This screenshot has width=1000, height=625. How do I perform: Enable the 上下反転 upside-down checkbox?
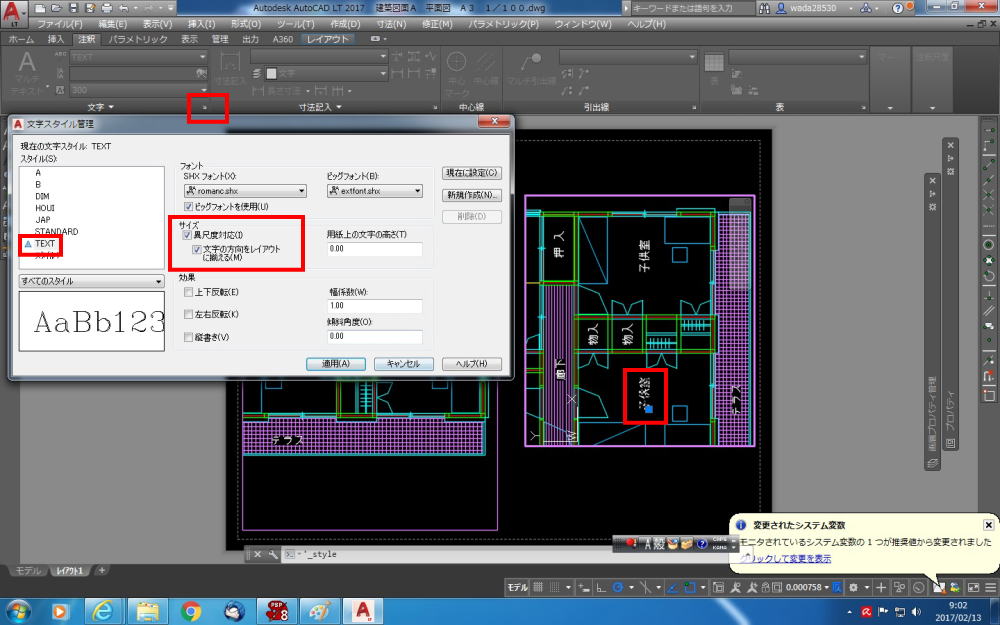(x=188, y=292)
